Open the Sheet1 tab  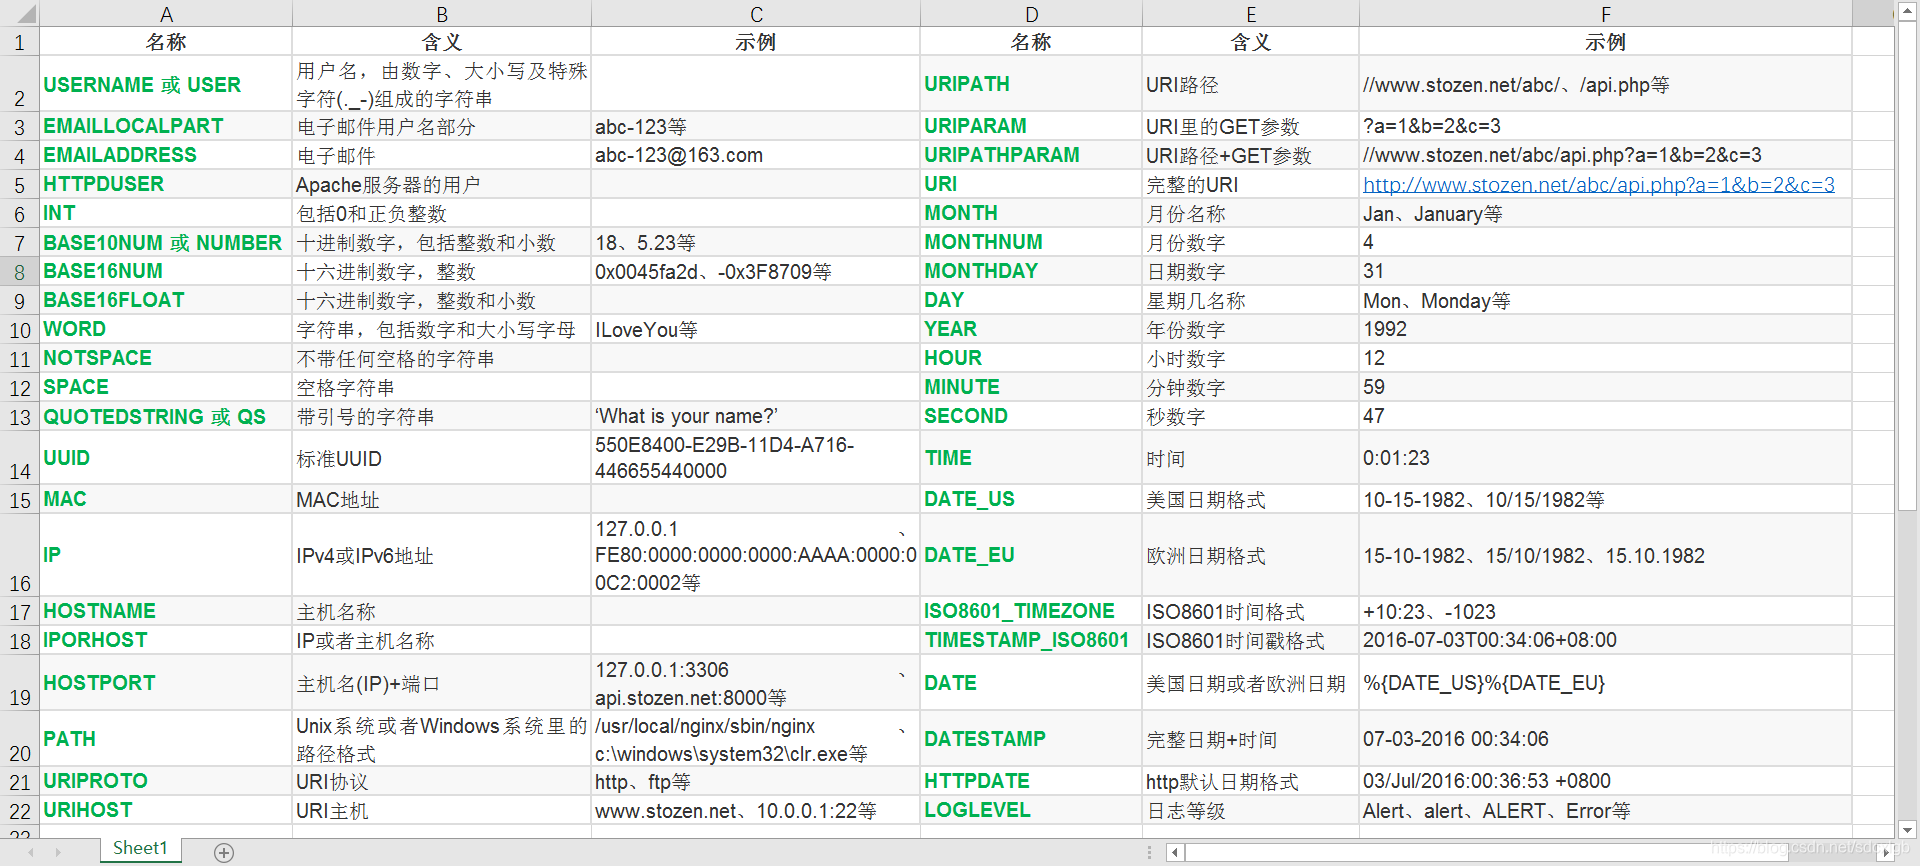coord(140,848)
